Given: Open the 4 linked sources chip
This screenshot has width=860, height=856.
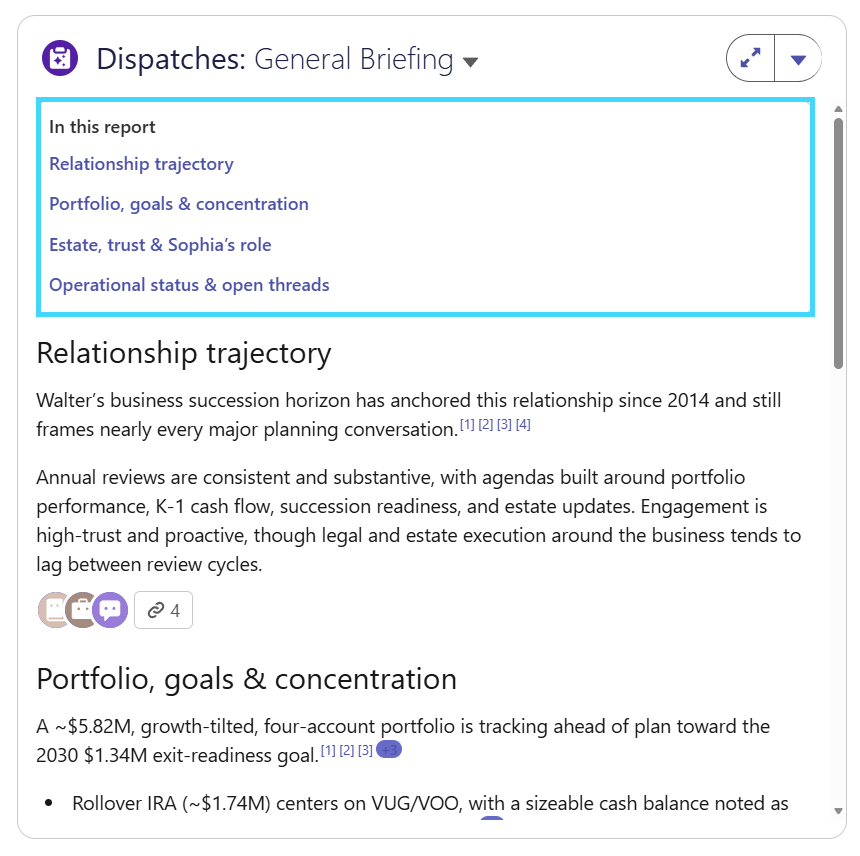Looking at the screenshot, I should (x=163, y=610).
